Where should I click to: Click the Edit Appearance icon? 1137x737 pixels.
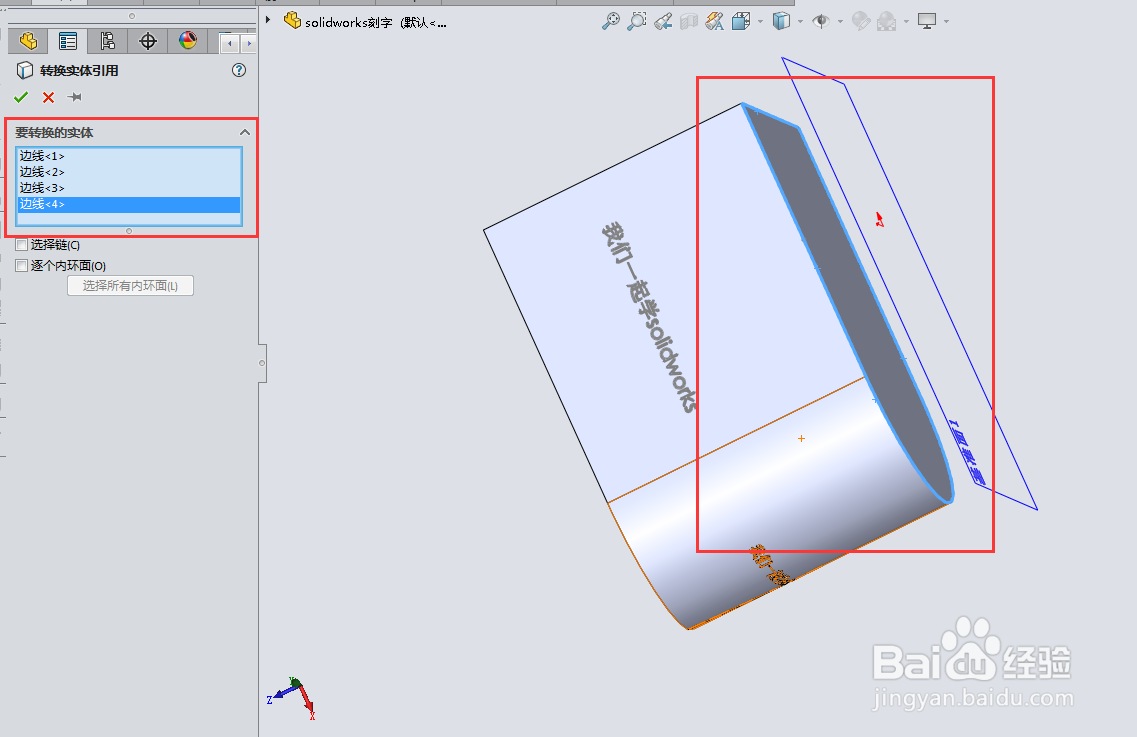pyautogui.click(x=861, y=22)
